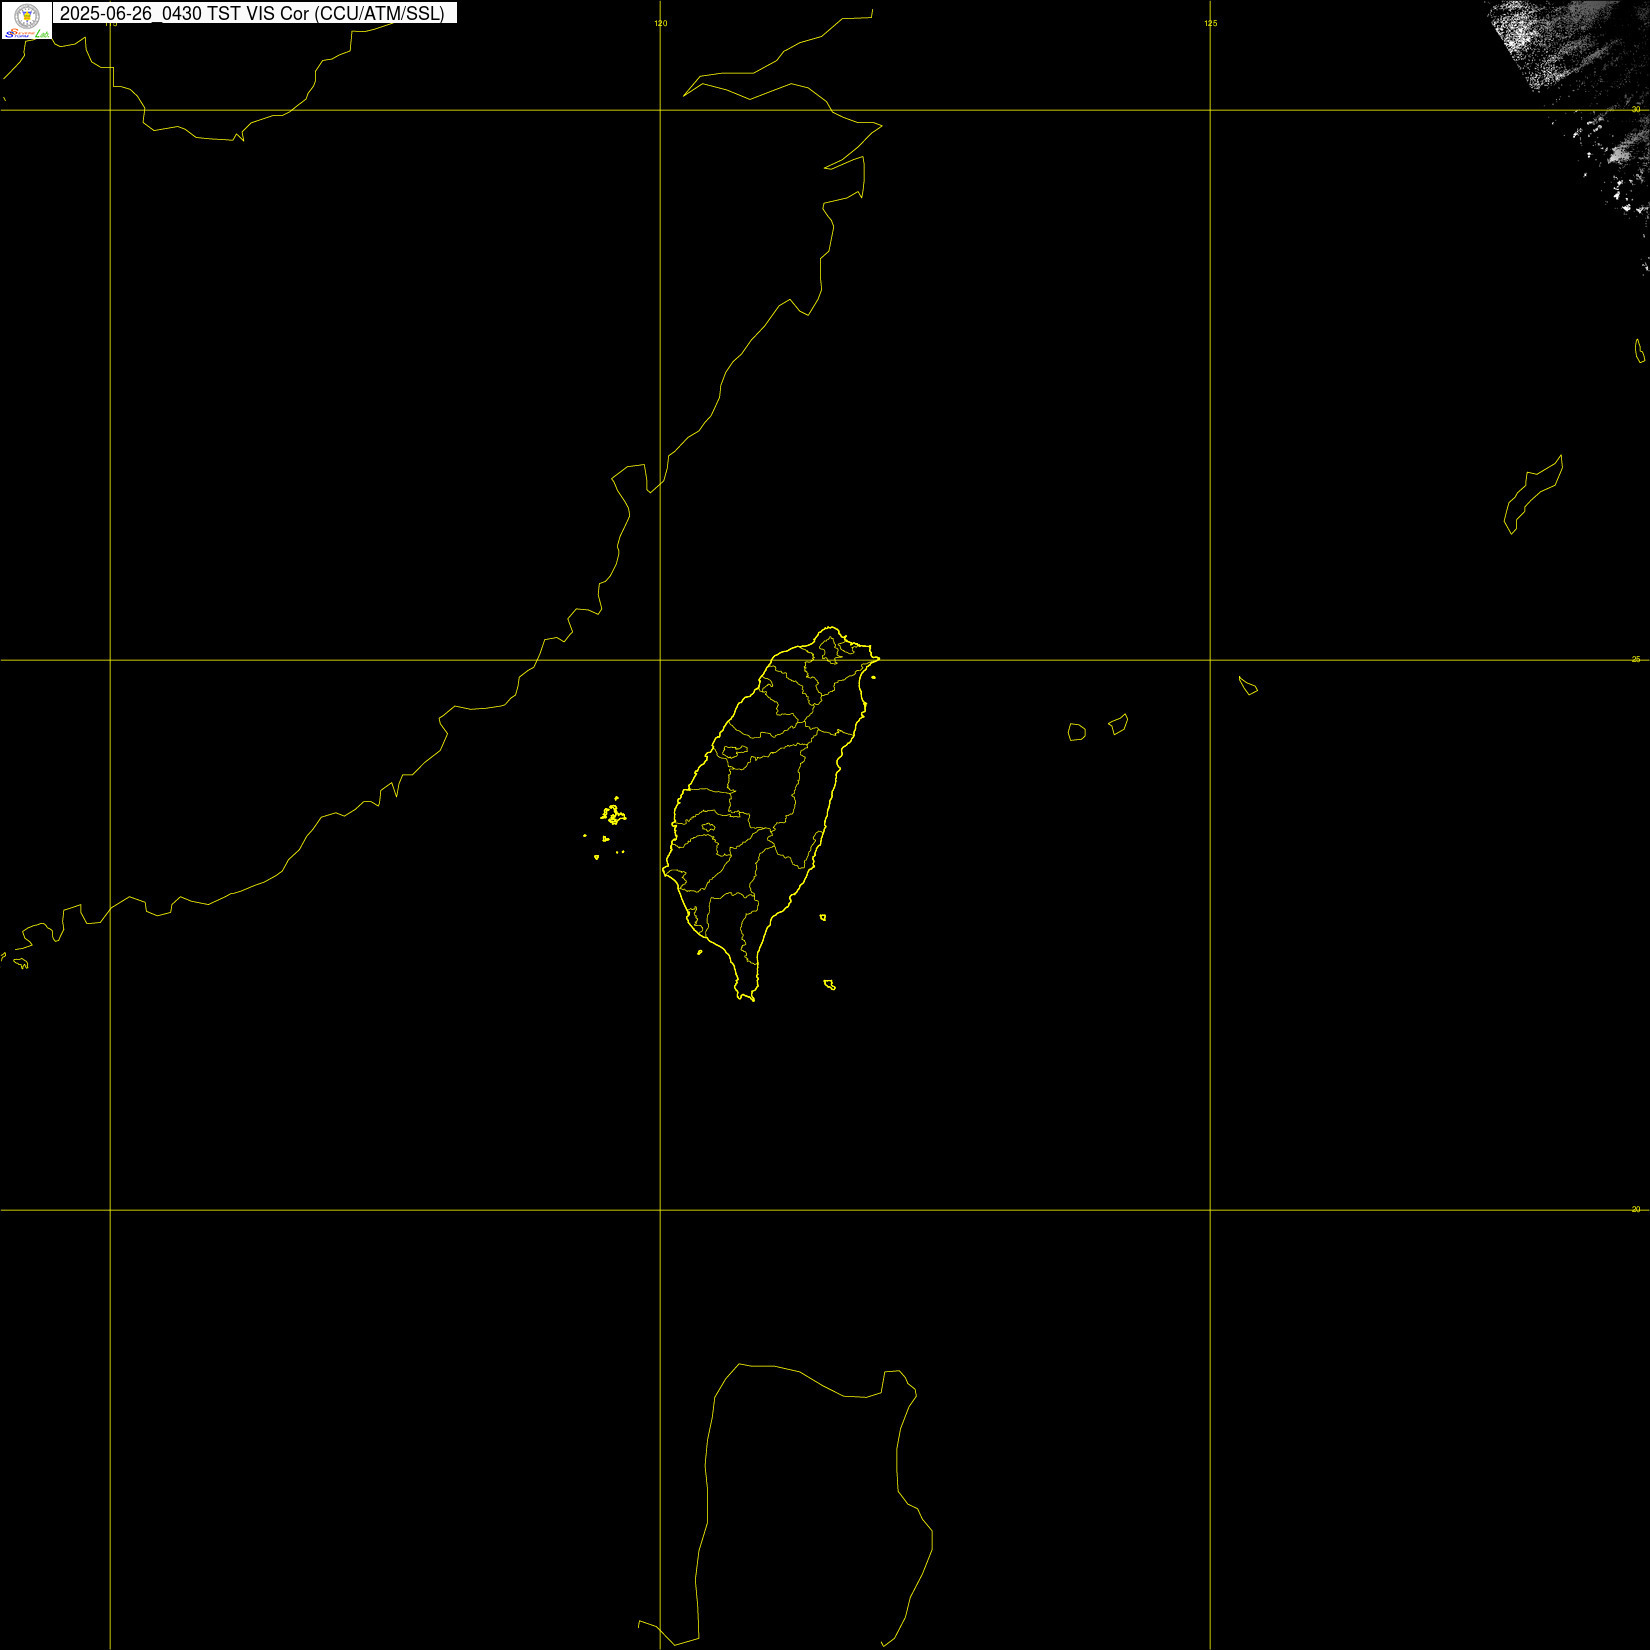Click the title '2025-06-26_0430 TST VIS Cor (CCU/ATM/SSL)'

[252, 14]
